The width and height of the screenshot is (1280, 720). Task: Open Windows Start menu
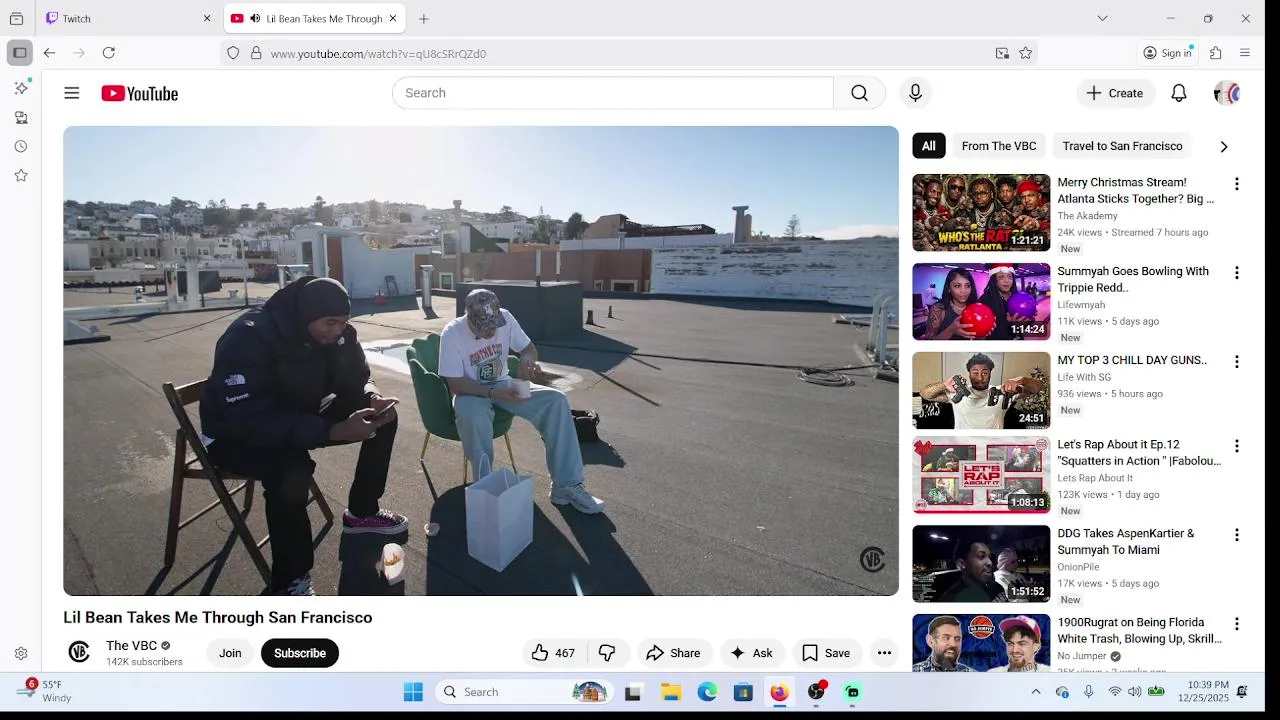(413, 692)
